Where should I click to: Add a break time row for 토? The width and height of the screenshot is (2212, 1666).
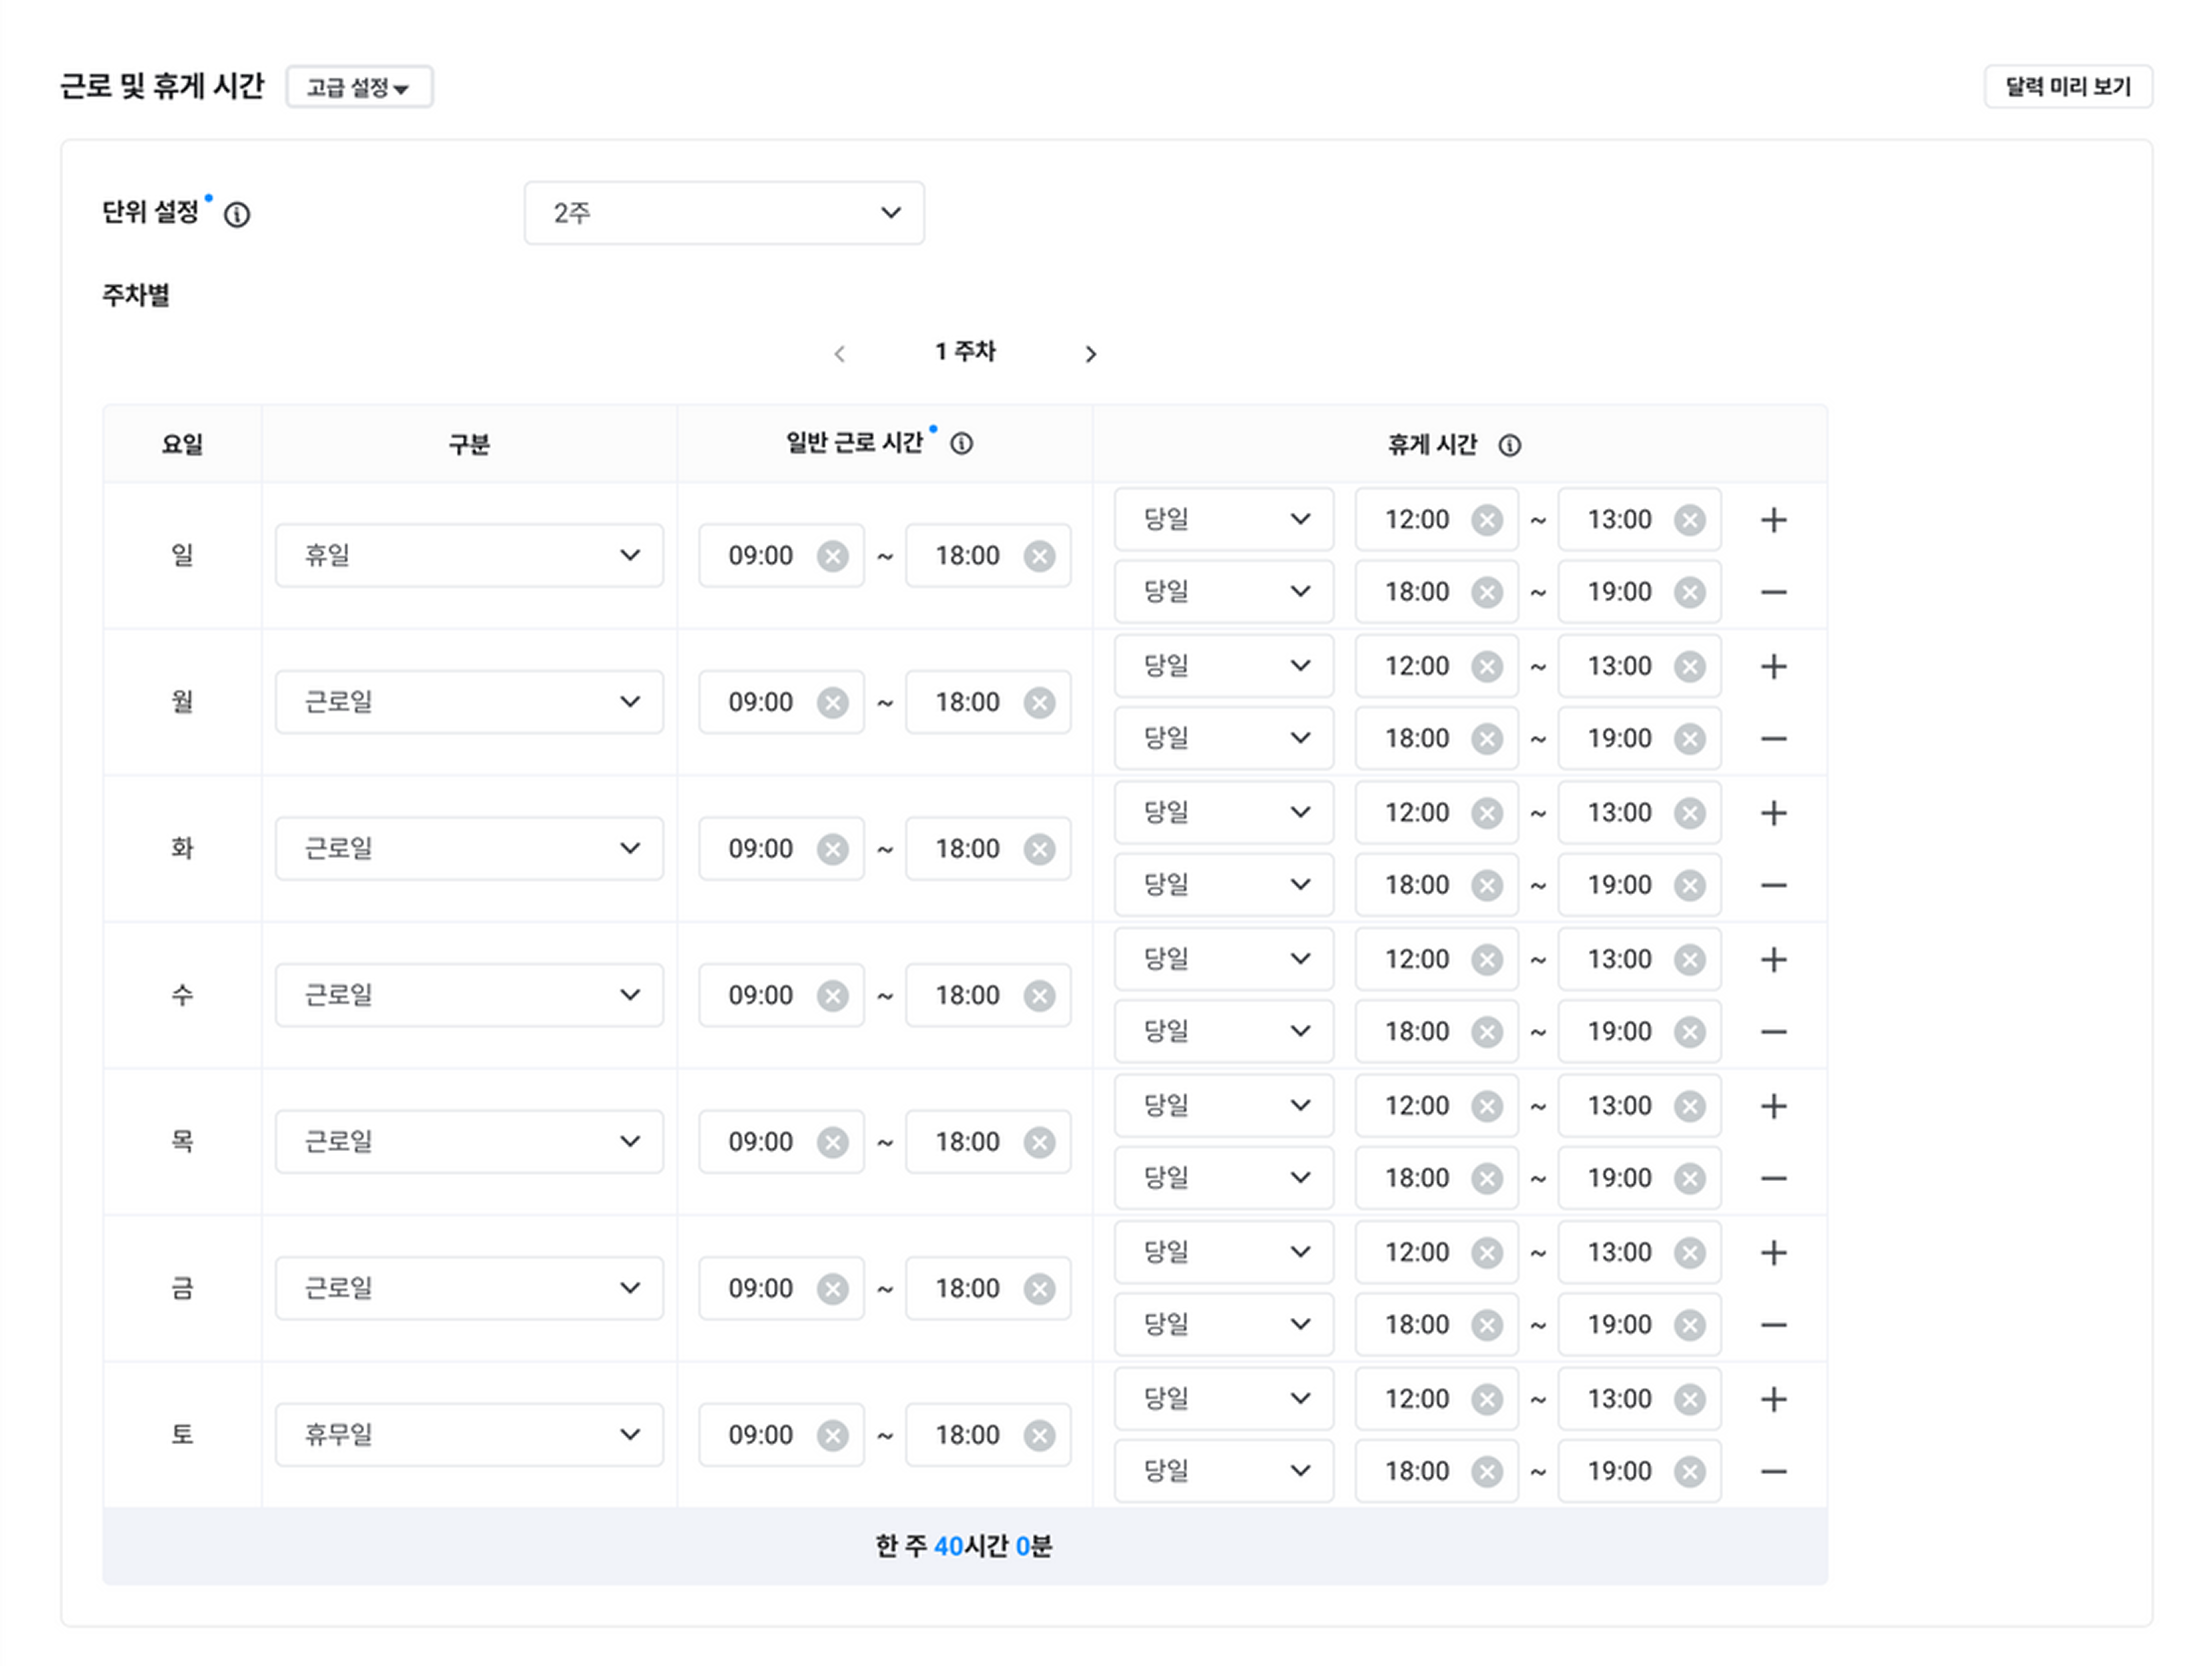[x=1773, y=1399]
